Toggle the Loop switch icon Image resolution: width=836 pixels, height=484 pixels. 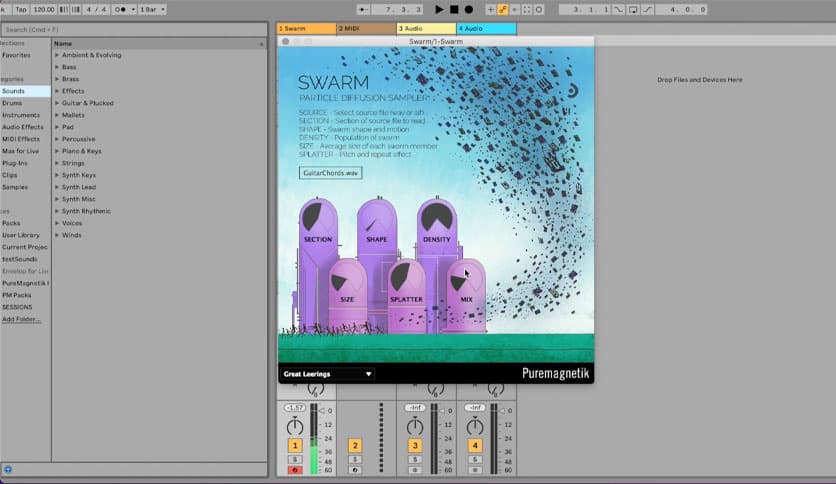click(x=632, y=10)
